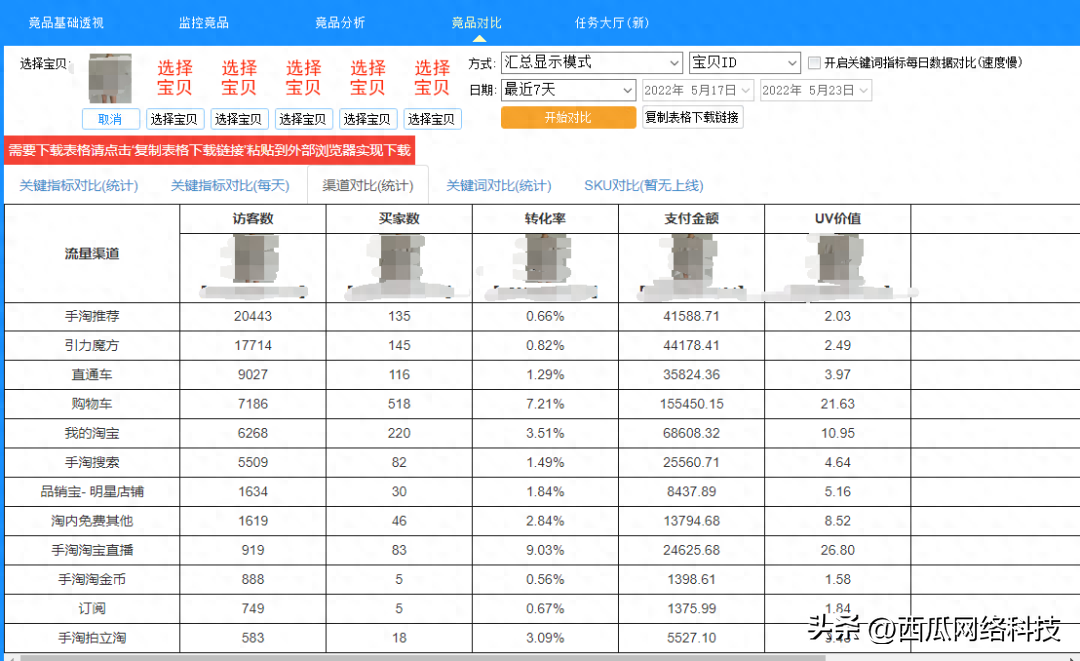Go to 关键指标对比(每天) sub-tab
This screenshot has height=661, width=1080.
(230, 185)
